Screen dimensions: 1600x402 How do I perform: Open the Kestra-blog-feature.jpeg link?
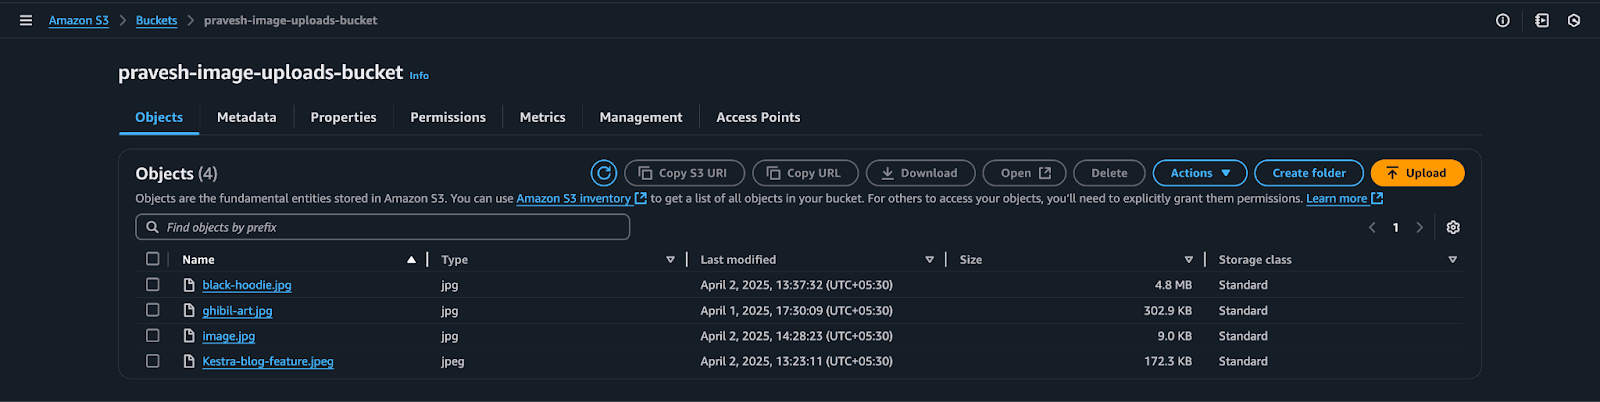[268, 362]
